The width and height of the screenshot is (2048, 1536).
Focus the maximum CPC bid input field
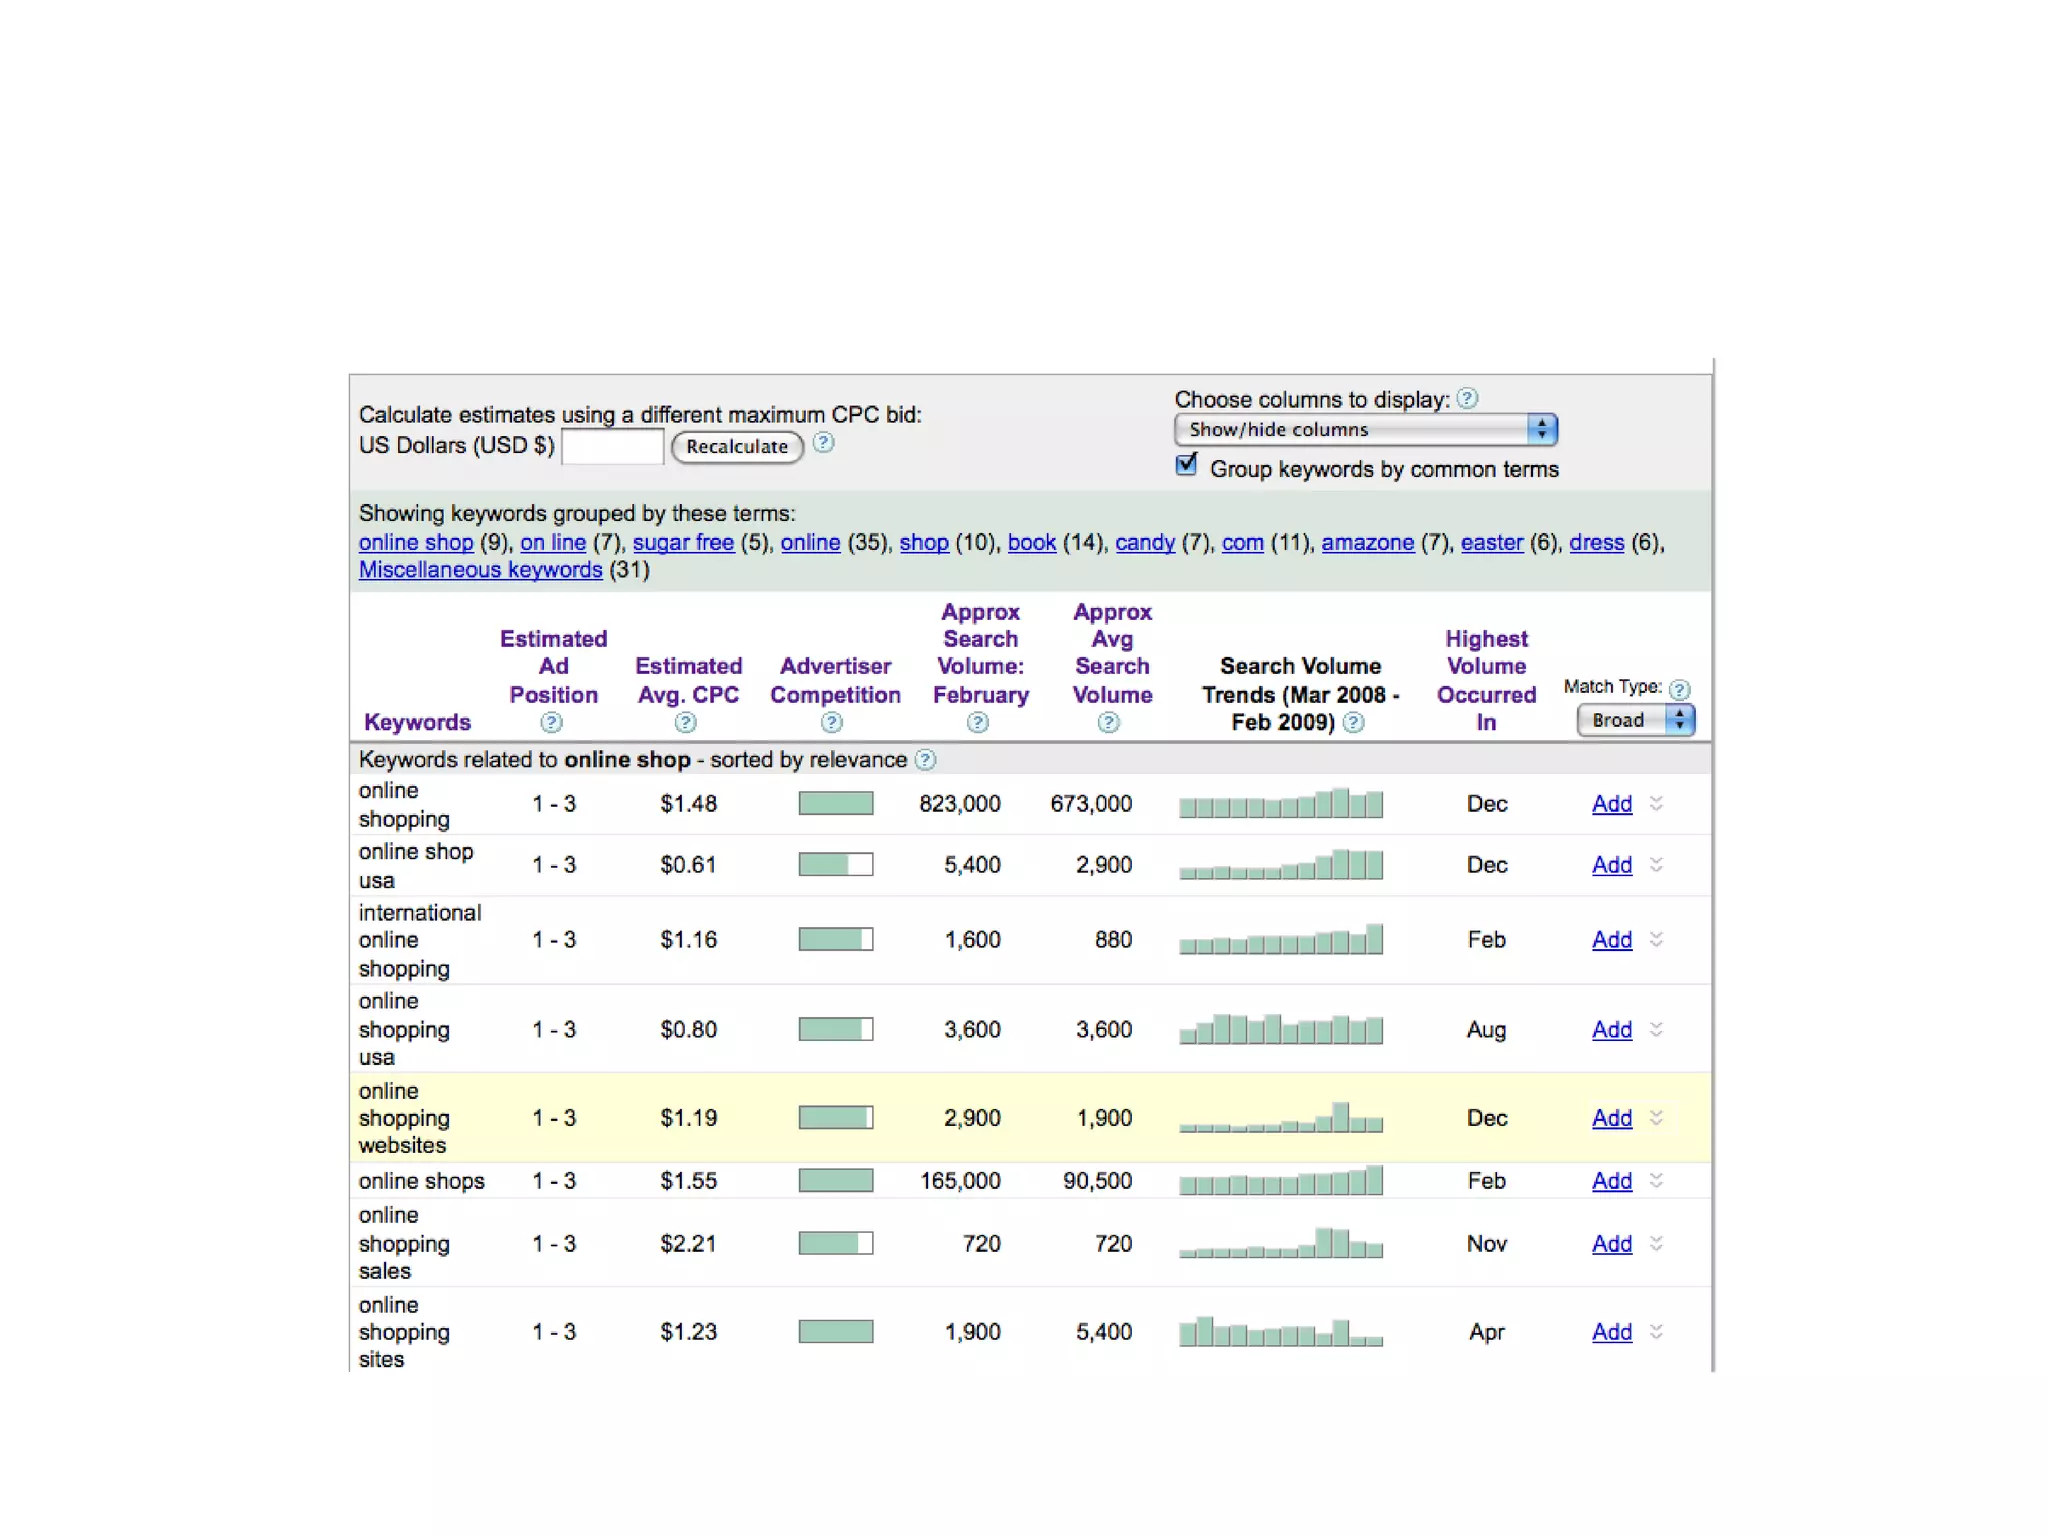612,446
